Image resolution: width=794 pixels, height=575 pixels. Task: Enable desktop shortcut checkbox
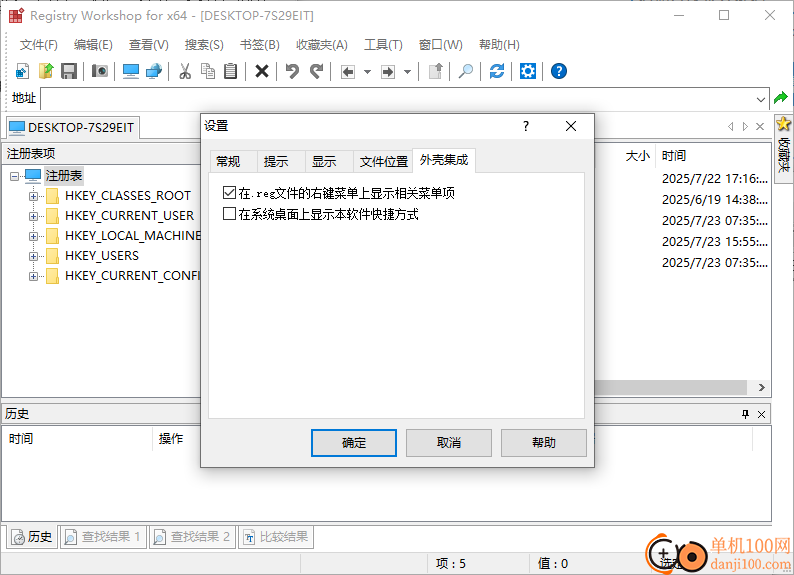(x=229, y=214)
